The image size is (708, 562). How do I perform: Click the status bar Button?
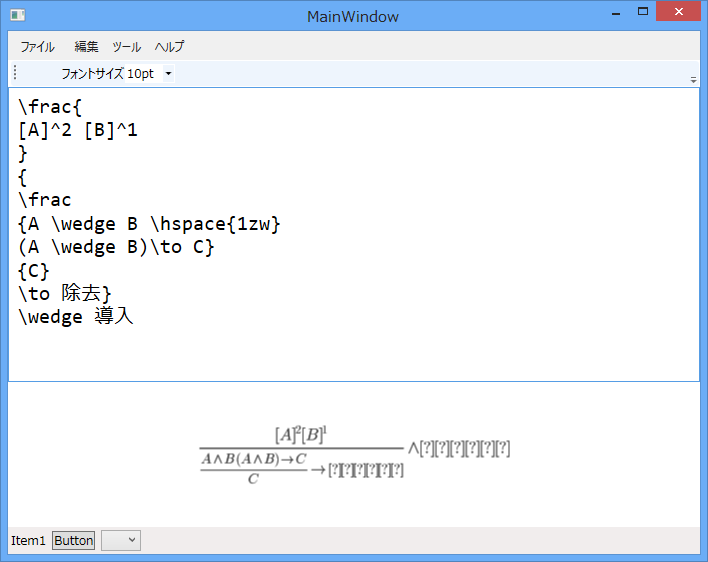pyautogui.click(x=74, y=540)
